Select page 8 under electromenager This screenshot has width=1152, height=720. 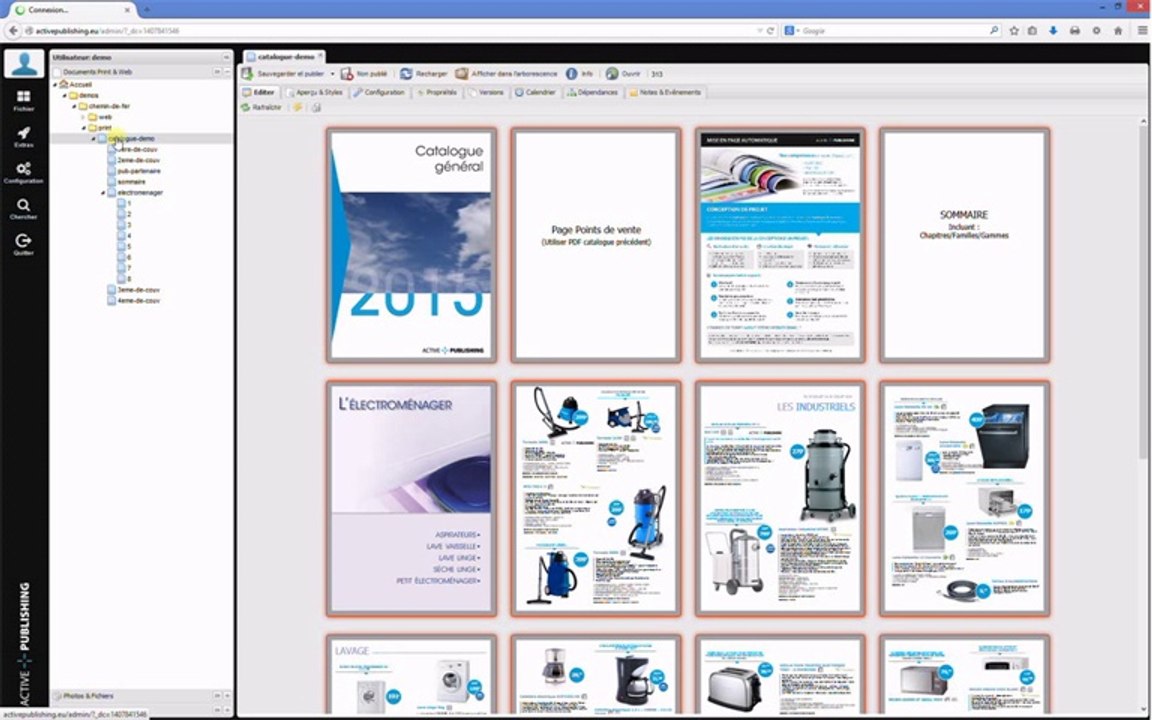pos(124,279)
